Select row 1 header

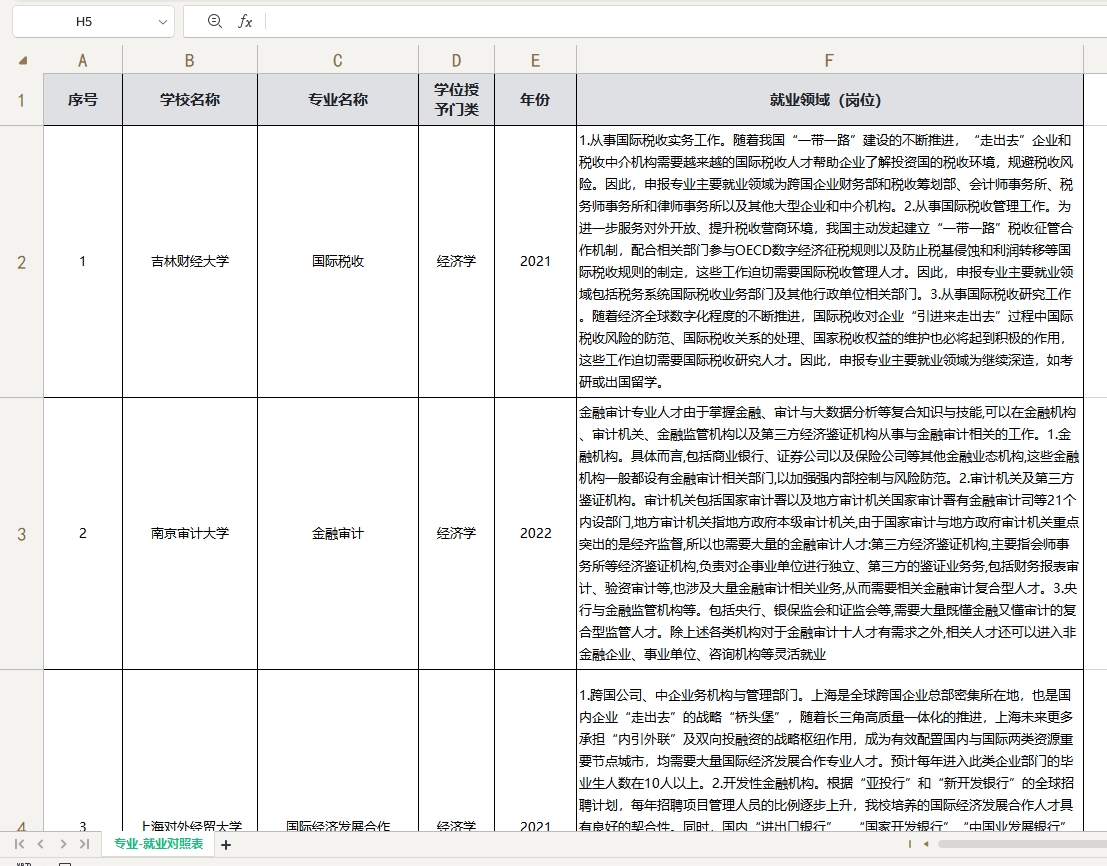[22, 99]
